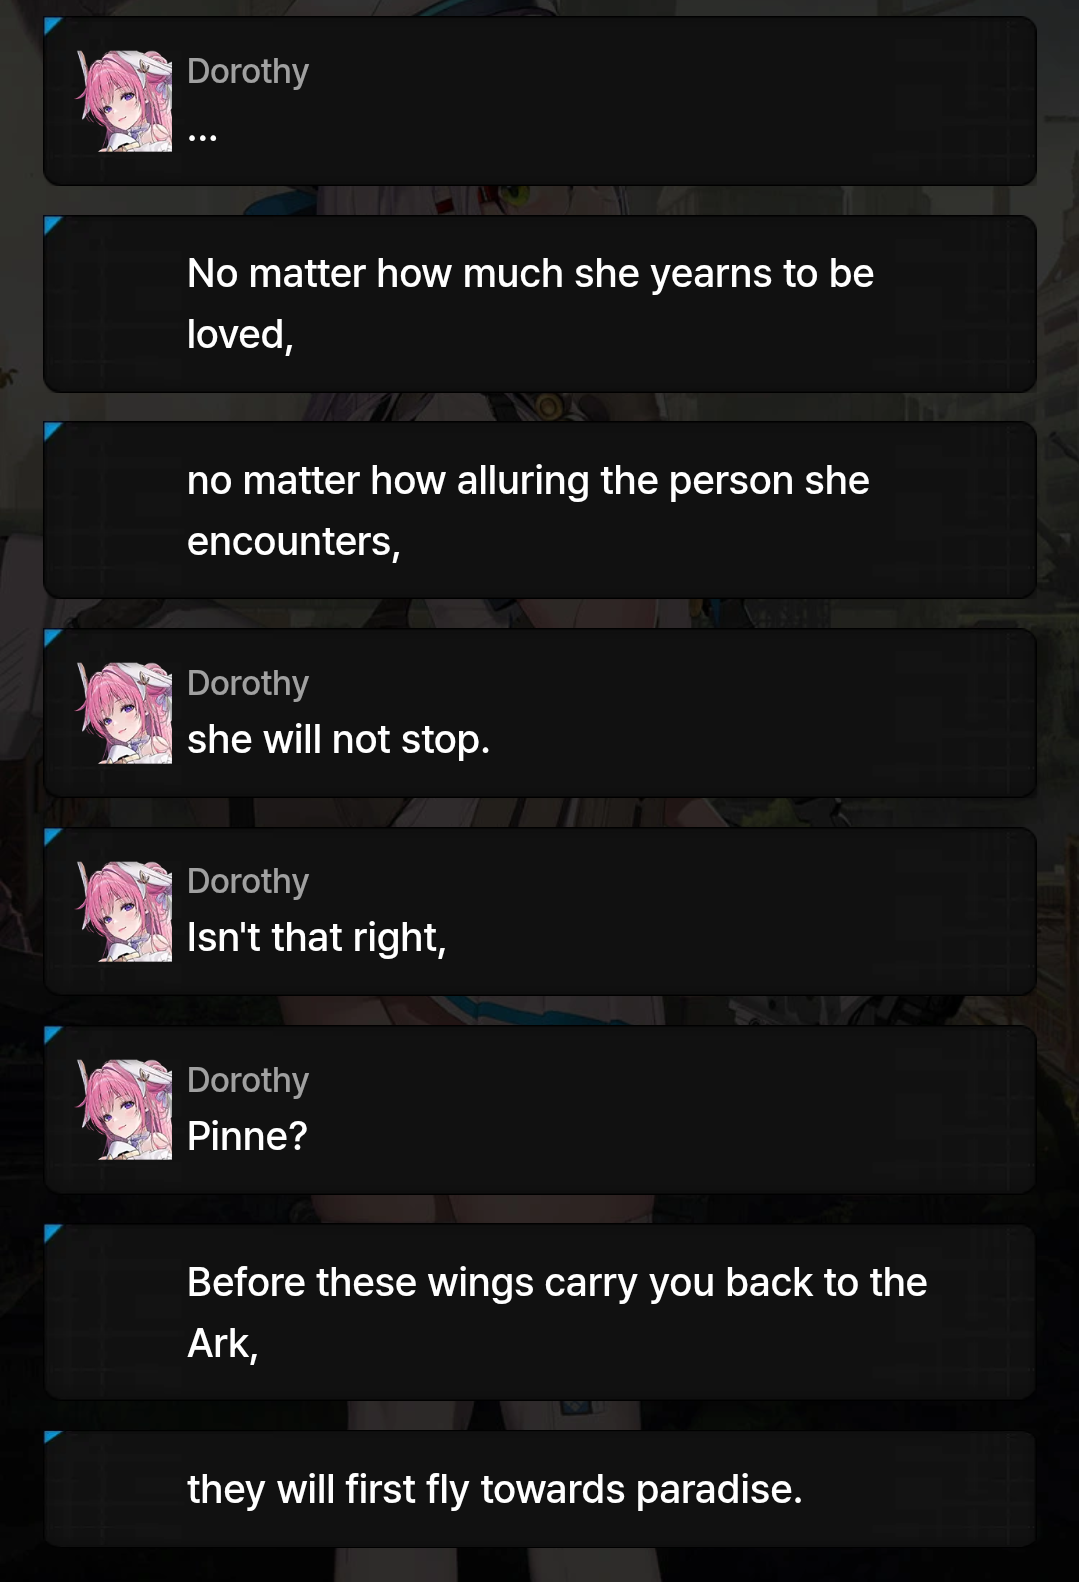The image size is (1079, 1582).
Task: Click blue corner marker on 'Isn't that right' box
Action: pyautogui.click(x=52, y=835)
